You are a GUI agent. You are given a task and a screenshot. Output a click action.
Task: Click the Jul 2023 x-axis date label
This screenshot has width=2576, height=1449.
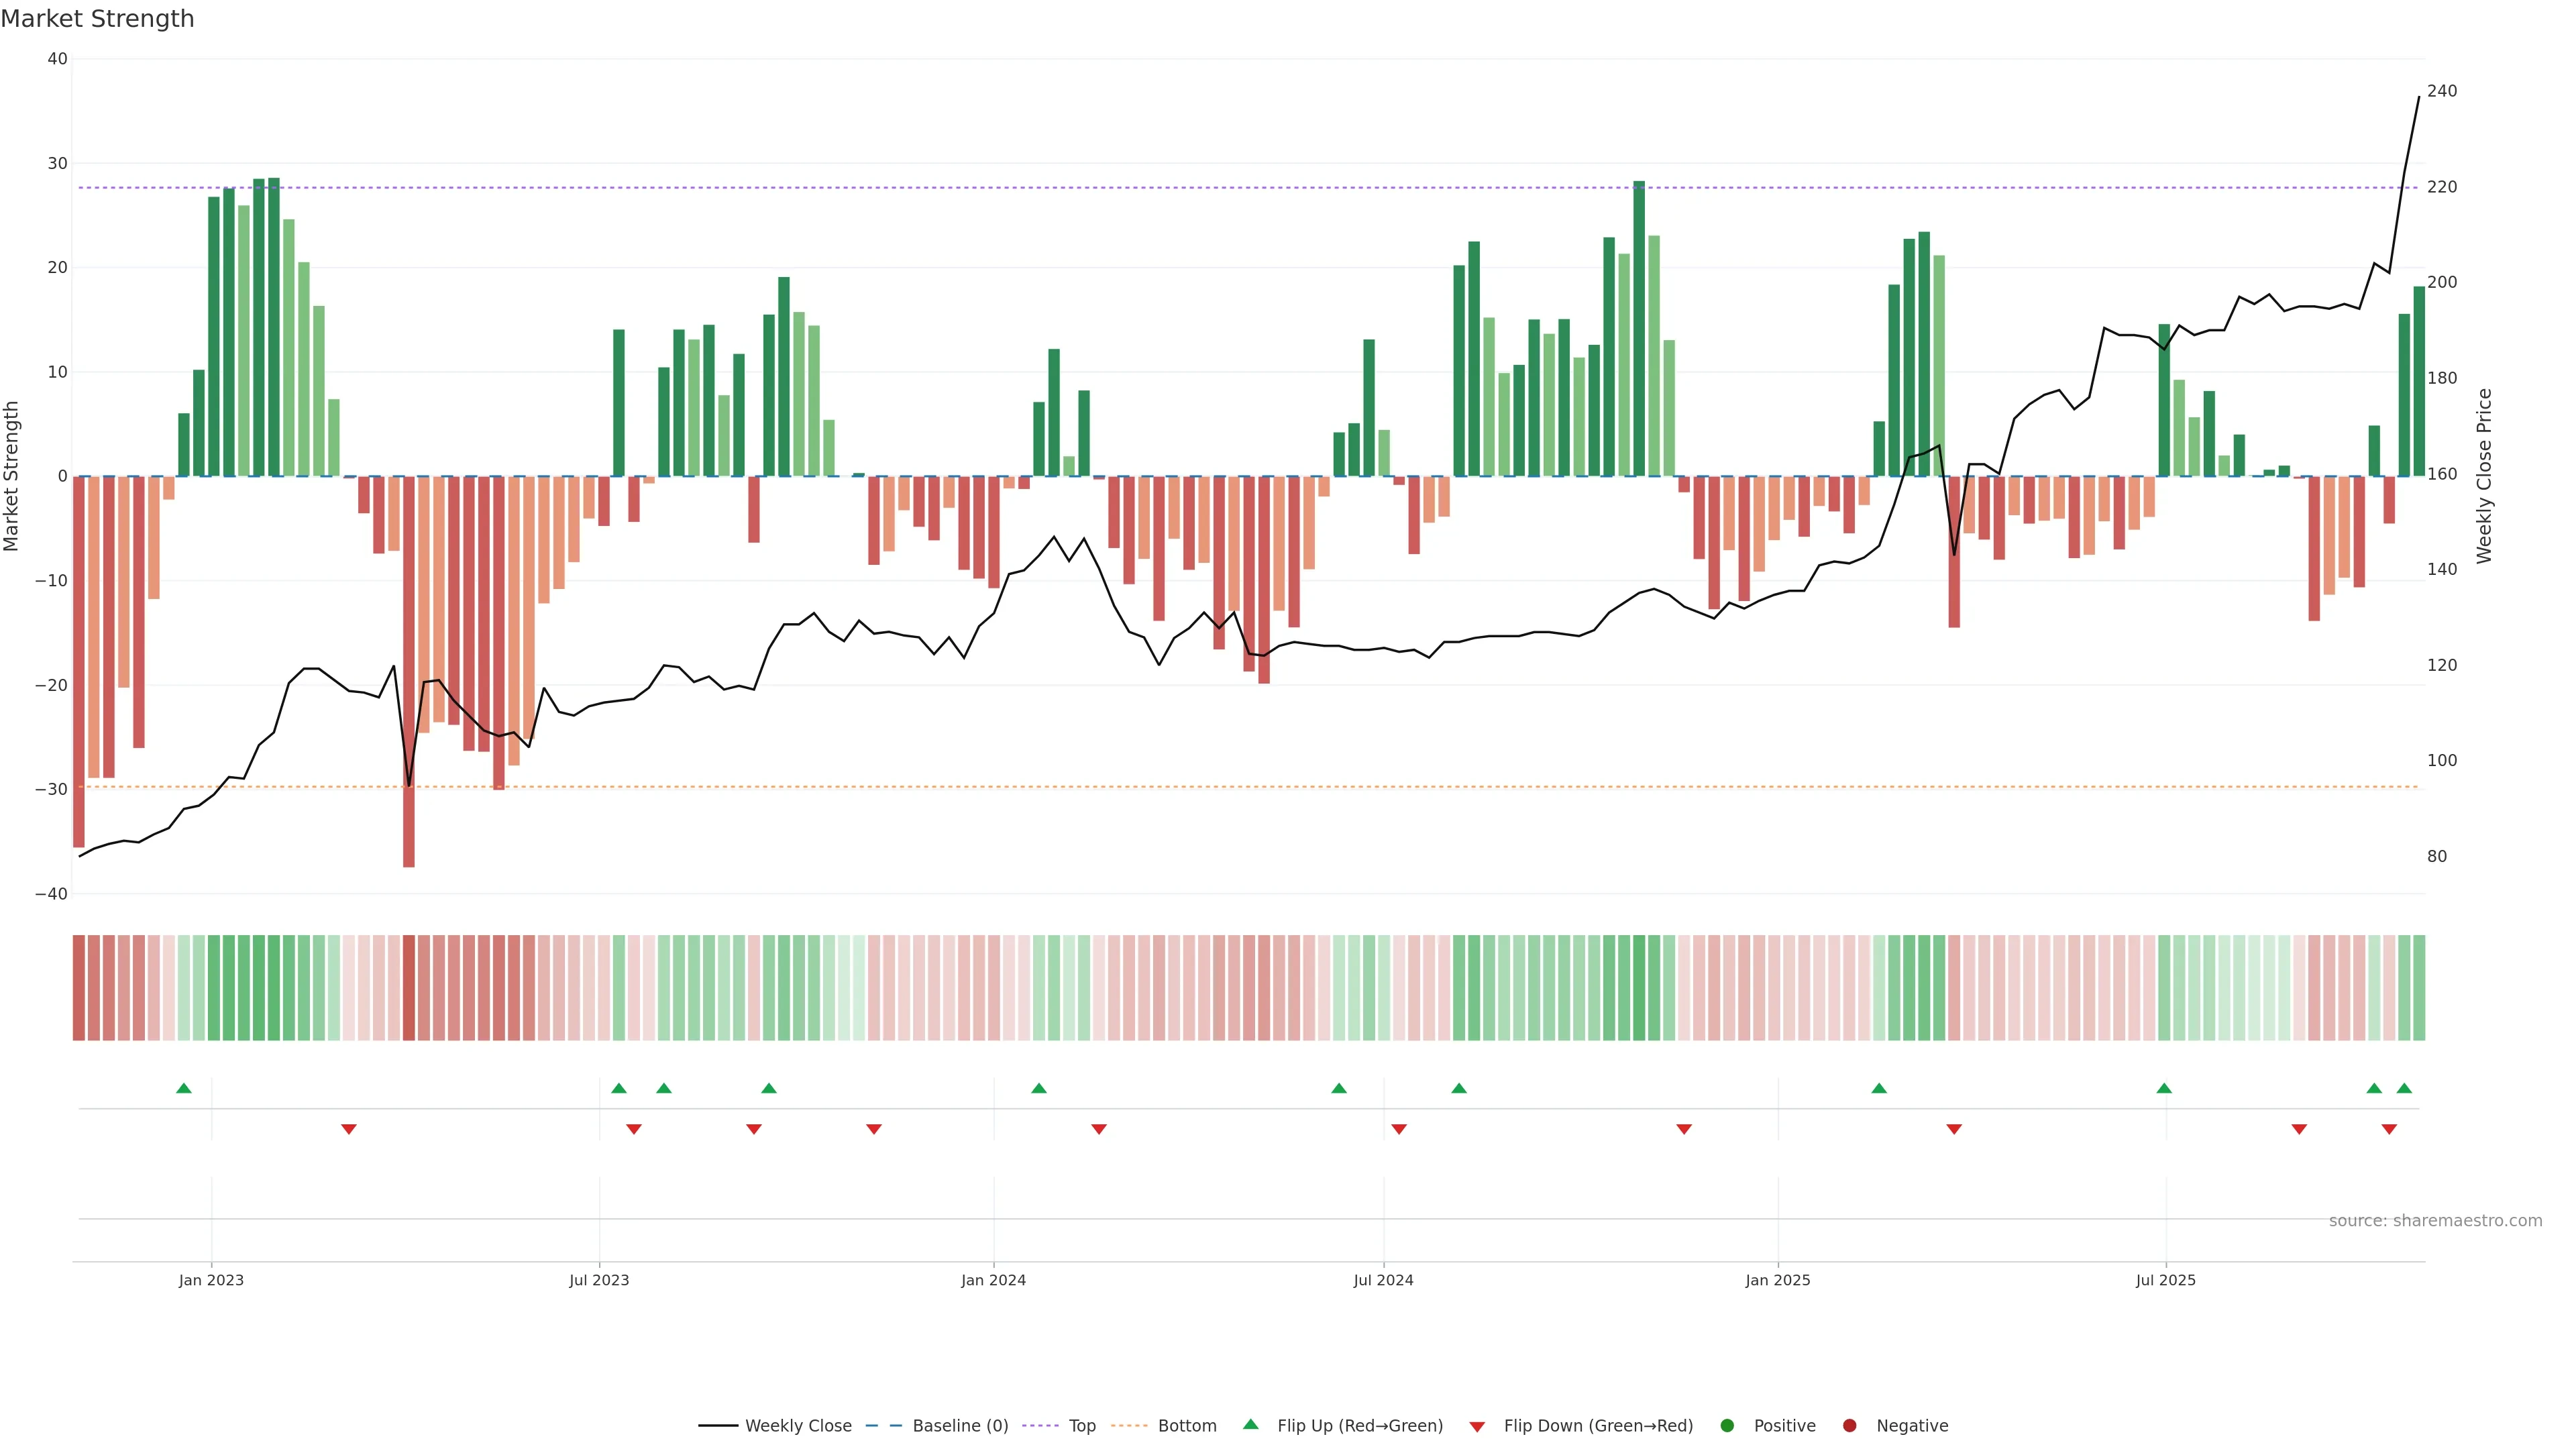(599, 1280)
